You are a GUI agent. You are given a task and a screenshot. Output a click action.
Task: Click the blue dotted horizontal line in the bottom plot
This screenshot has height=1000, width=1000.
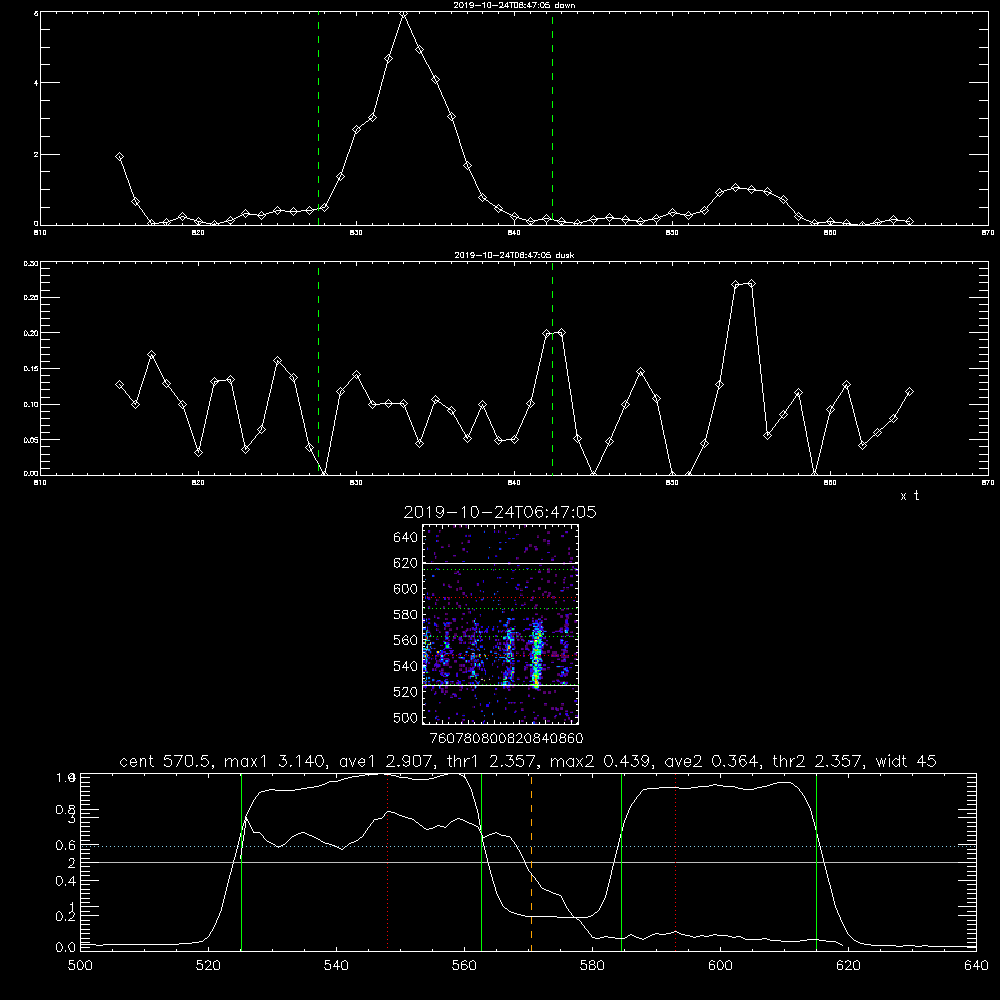point(528,846)
